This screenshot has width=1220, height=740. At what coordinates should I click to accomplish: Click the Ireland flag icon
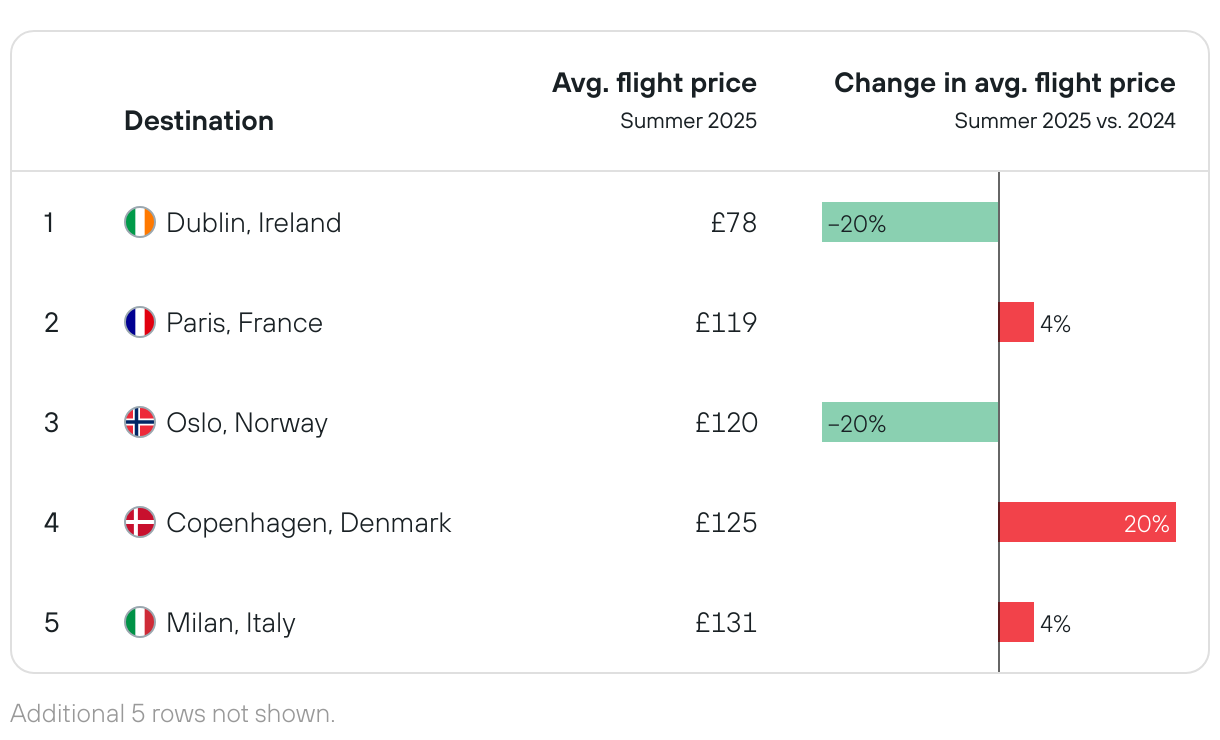coord(140,222)
